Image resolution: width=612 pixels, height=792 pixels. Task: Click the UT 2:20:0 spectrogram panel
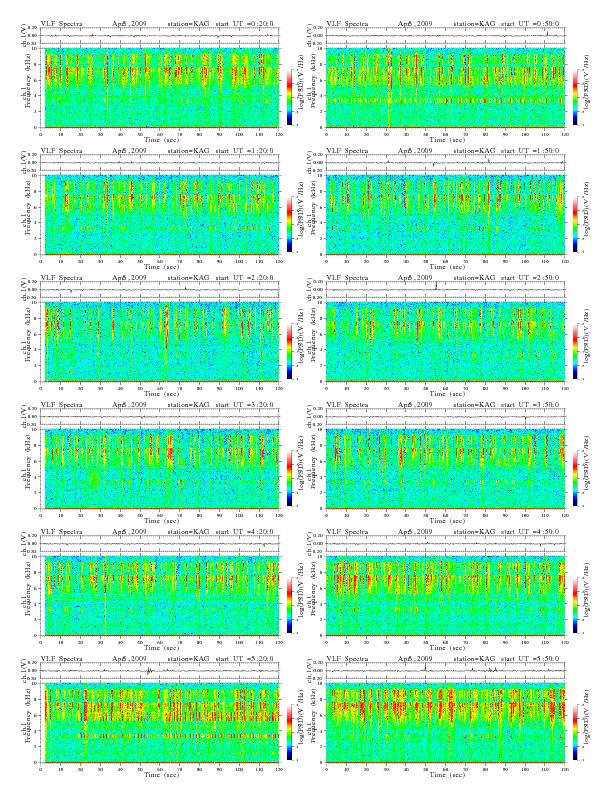[160, 342]
